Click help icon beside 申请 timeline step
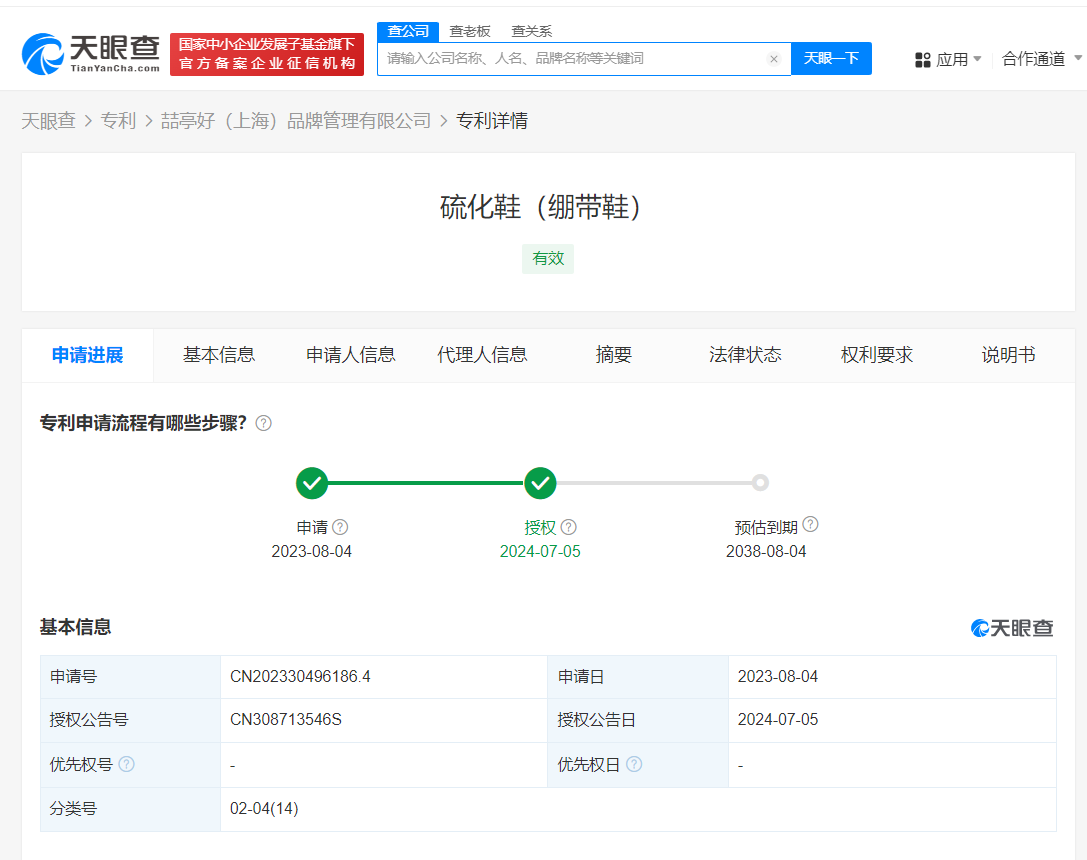The image size is (1087, 860). pos(338,526)
